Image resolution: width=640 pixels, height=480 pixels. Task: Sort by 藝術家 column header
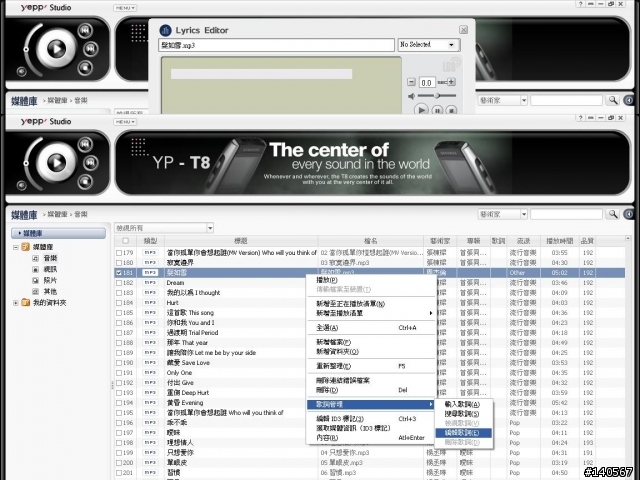click(440, 241)
